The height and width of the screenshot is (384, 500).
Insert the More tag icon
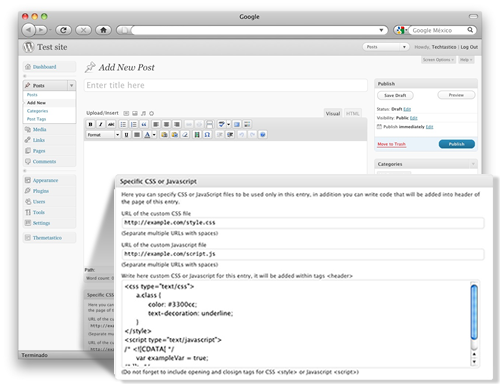click(x=209, y=124)
